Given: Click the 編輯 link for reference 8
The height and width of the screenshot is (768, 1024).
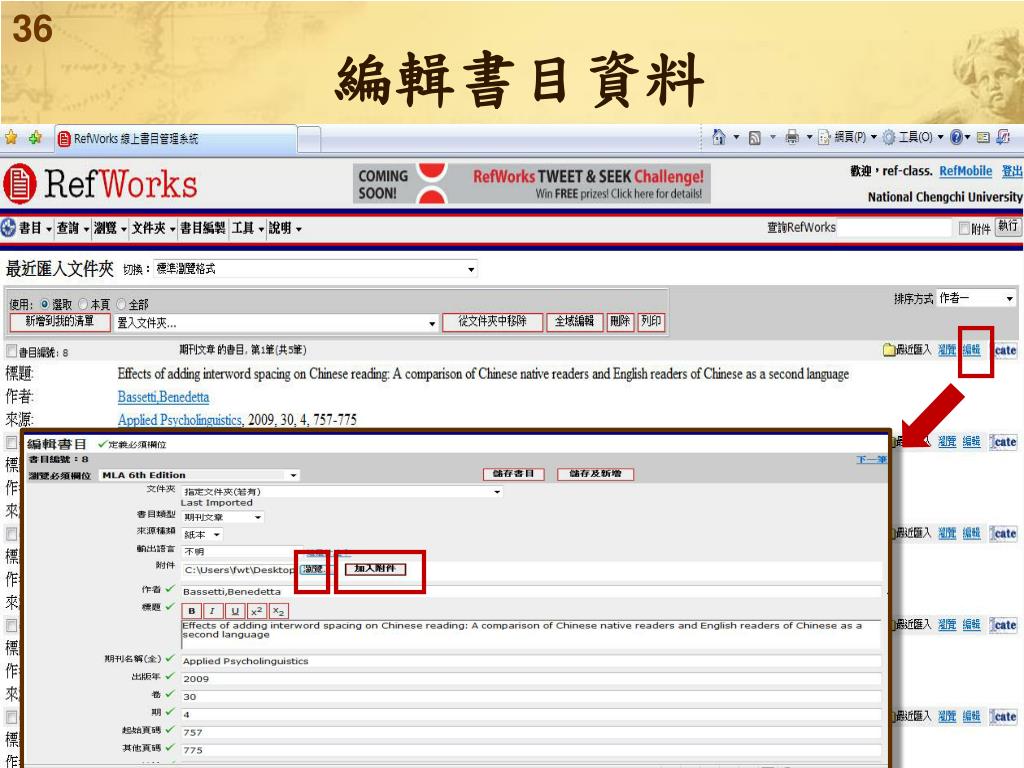Looking at the screenshot, I should (x=971, y=350).
